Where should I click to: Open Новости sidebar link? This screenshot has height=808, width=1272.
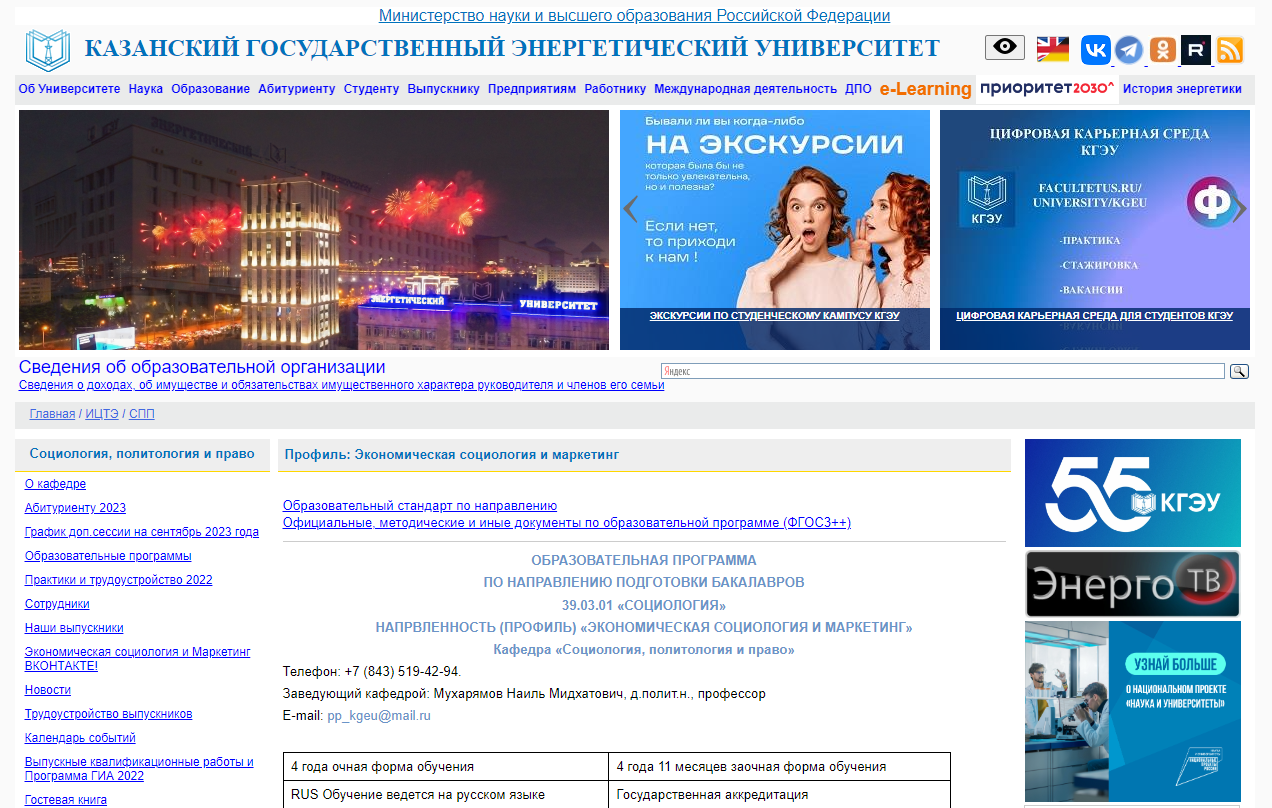pyautogui.click(x=48, y=690)
